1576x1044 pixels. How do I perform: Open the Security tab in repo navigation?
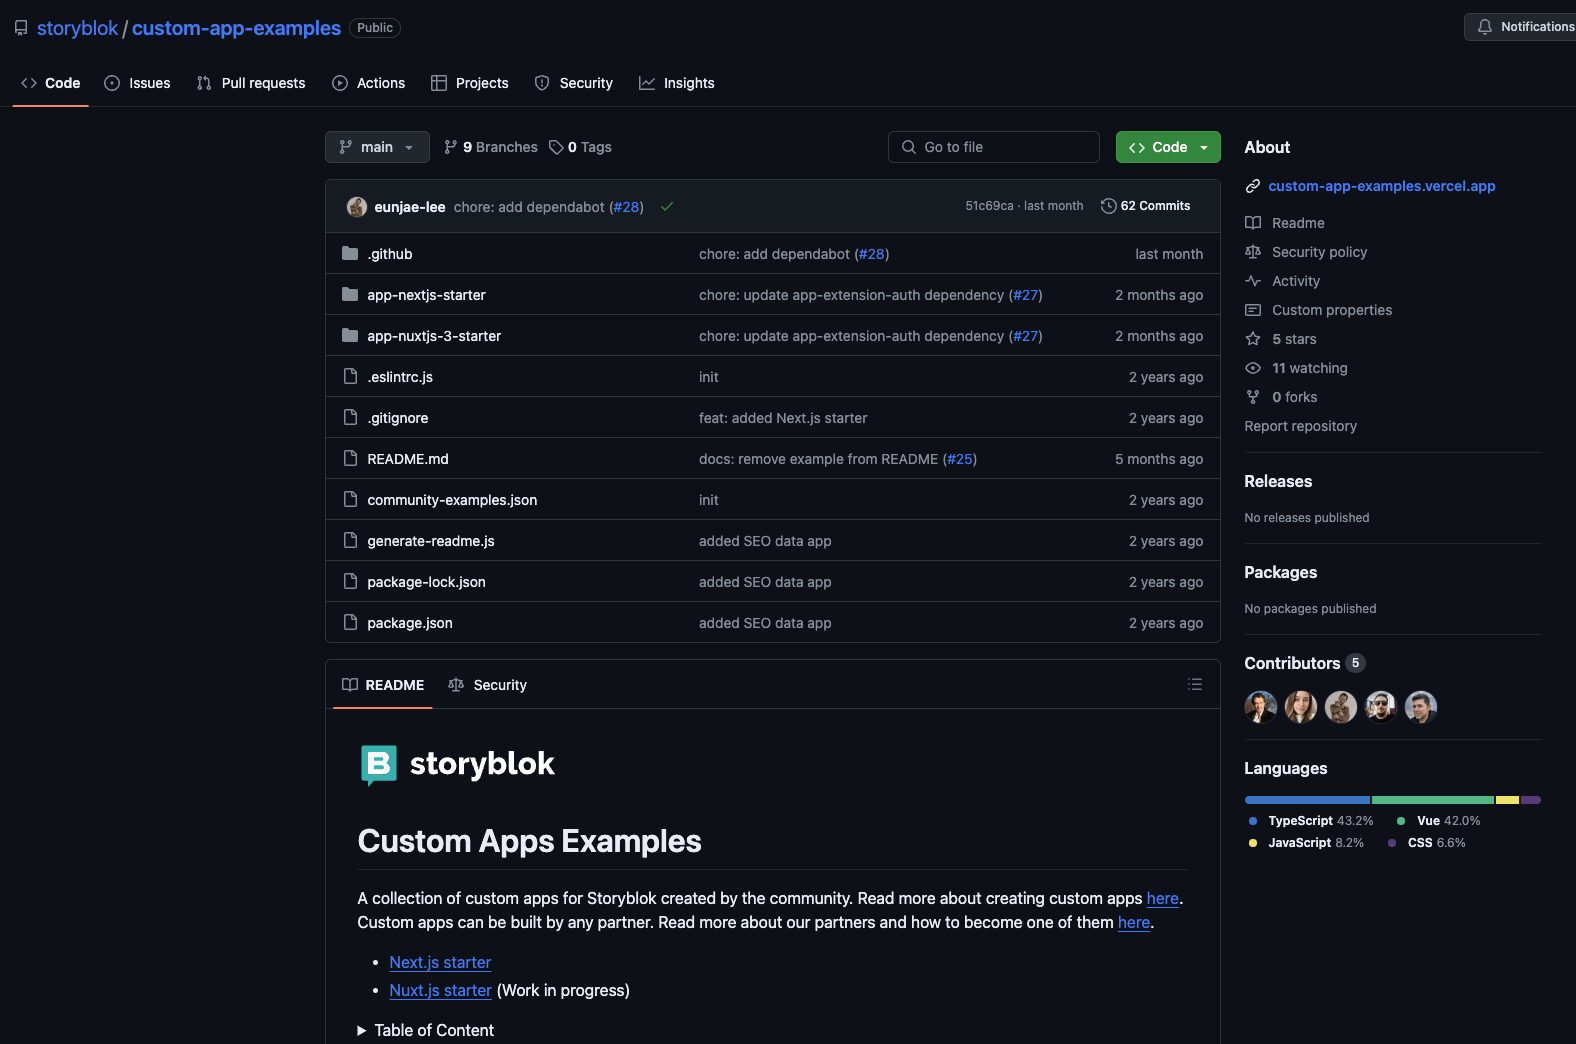[x=574, y=83]
